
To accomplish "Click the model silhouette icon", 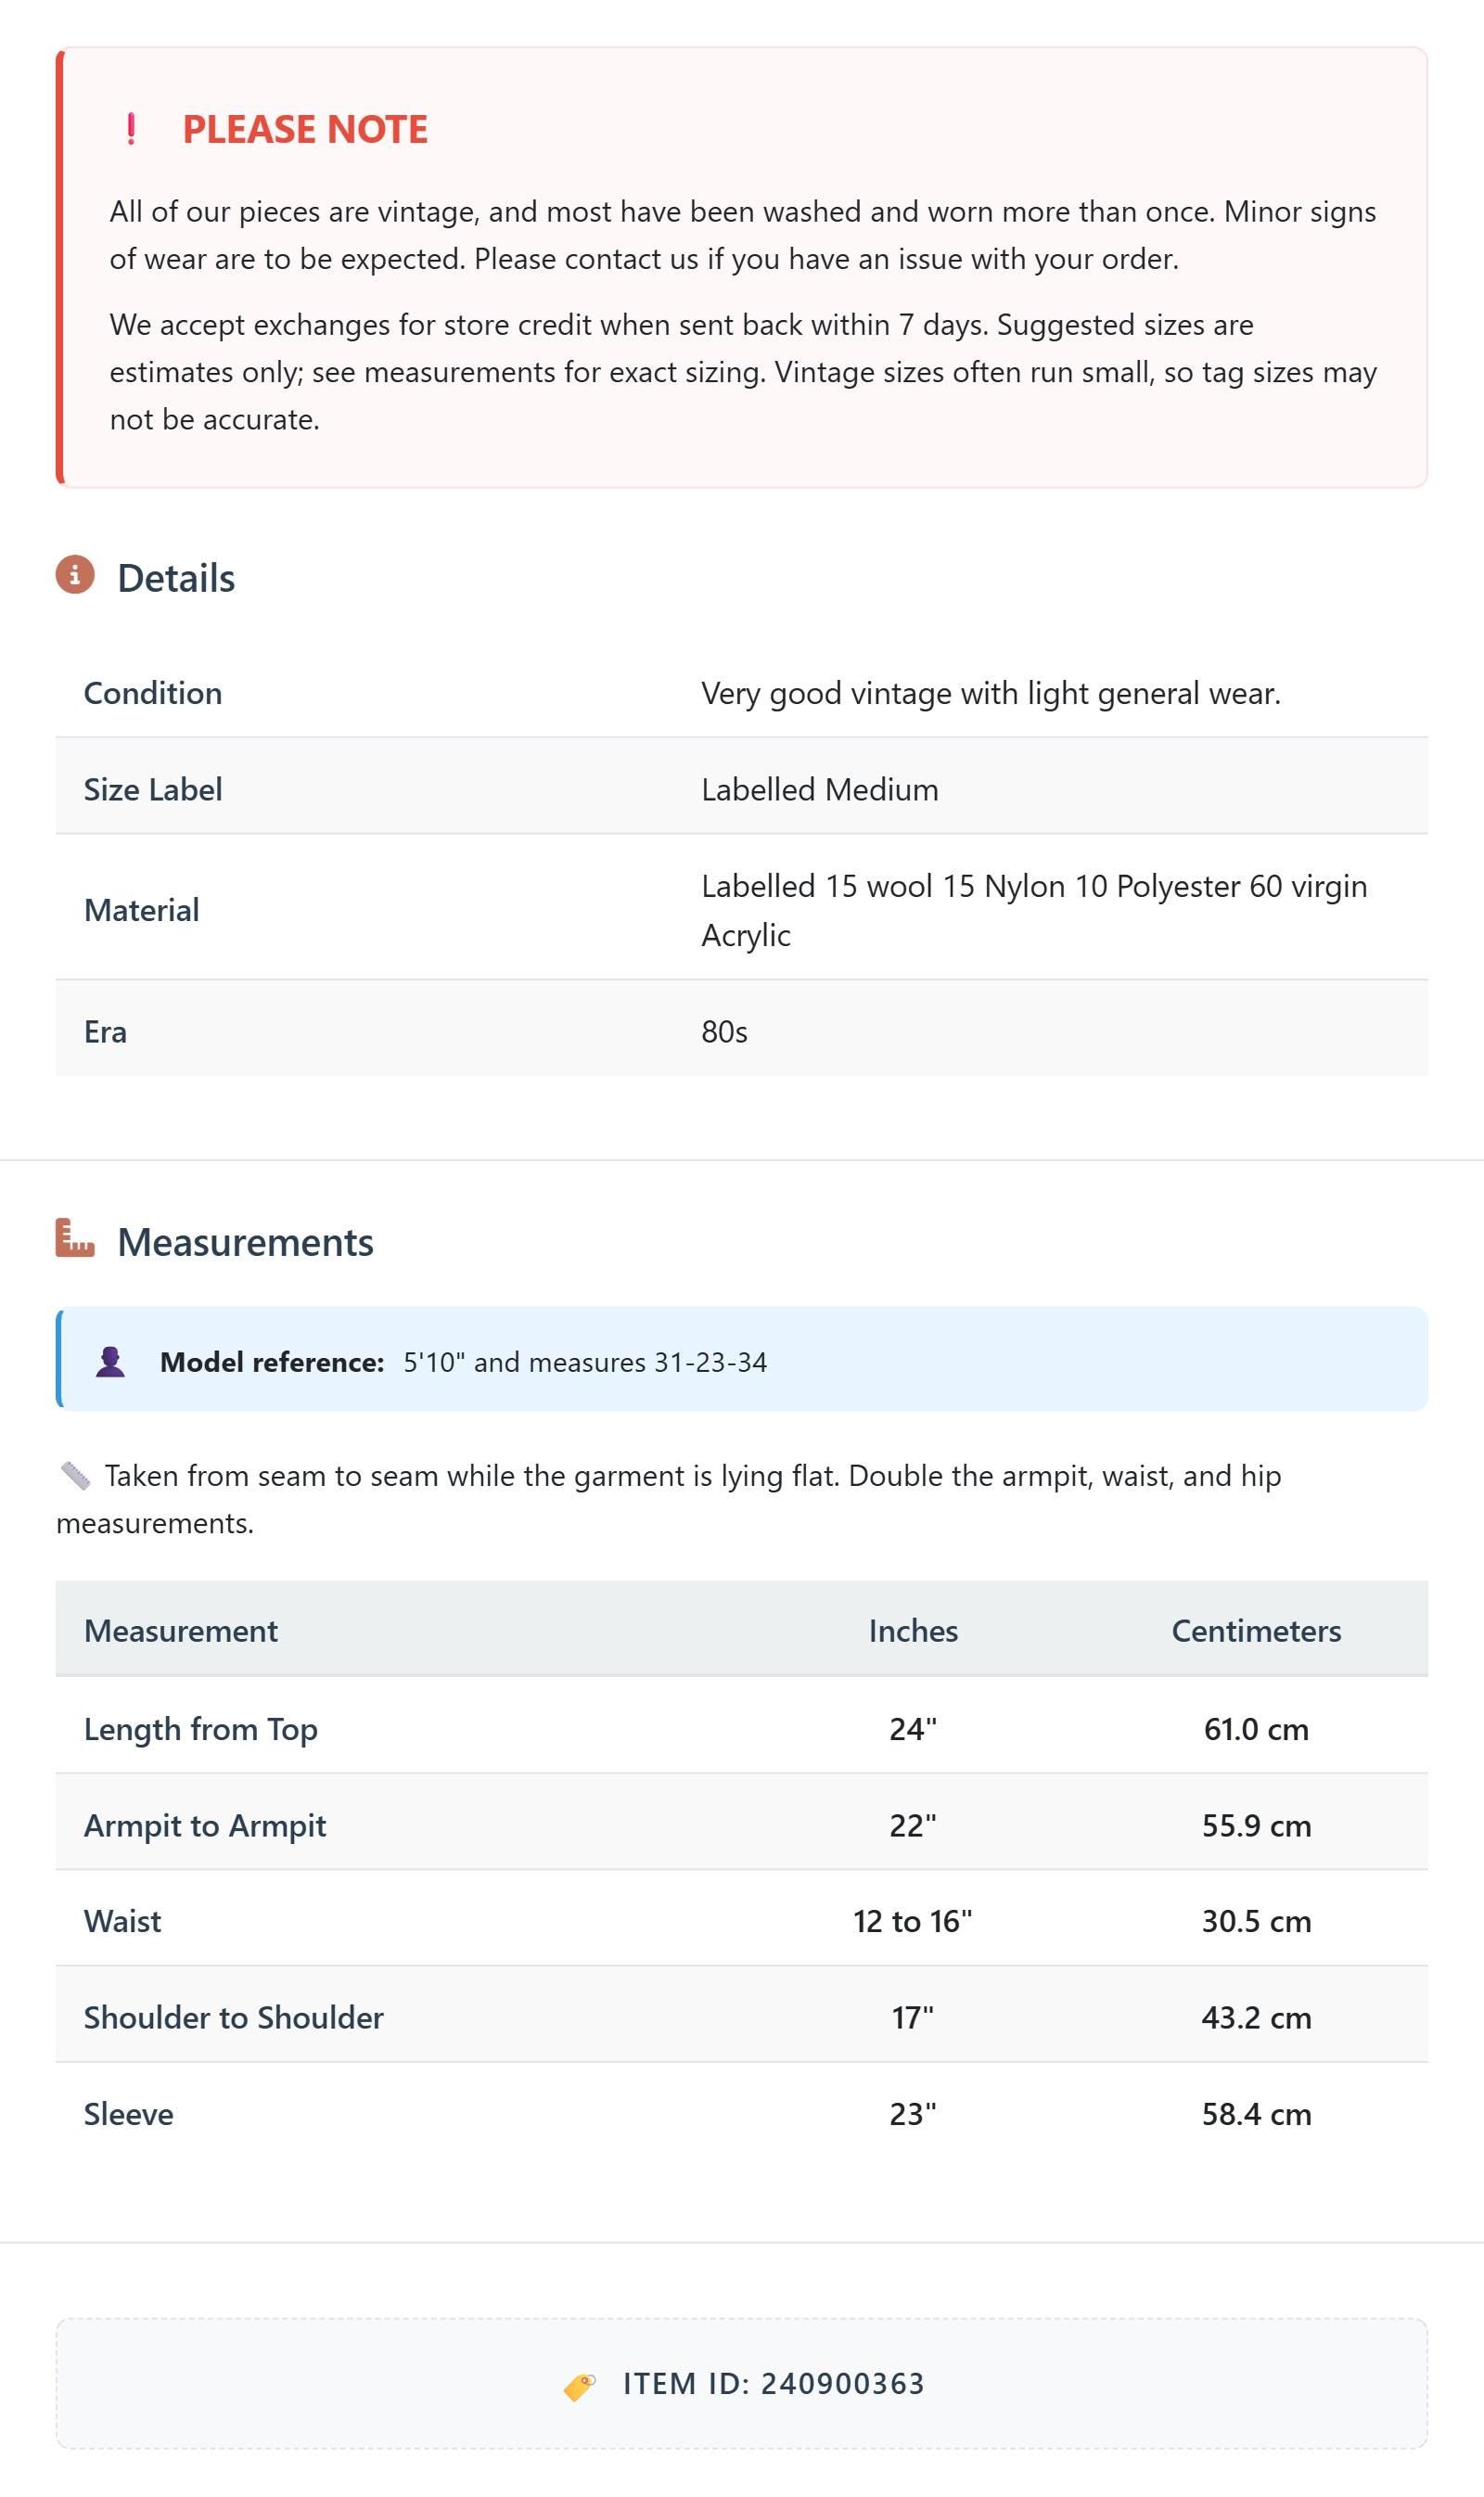I will point(110,1362).
